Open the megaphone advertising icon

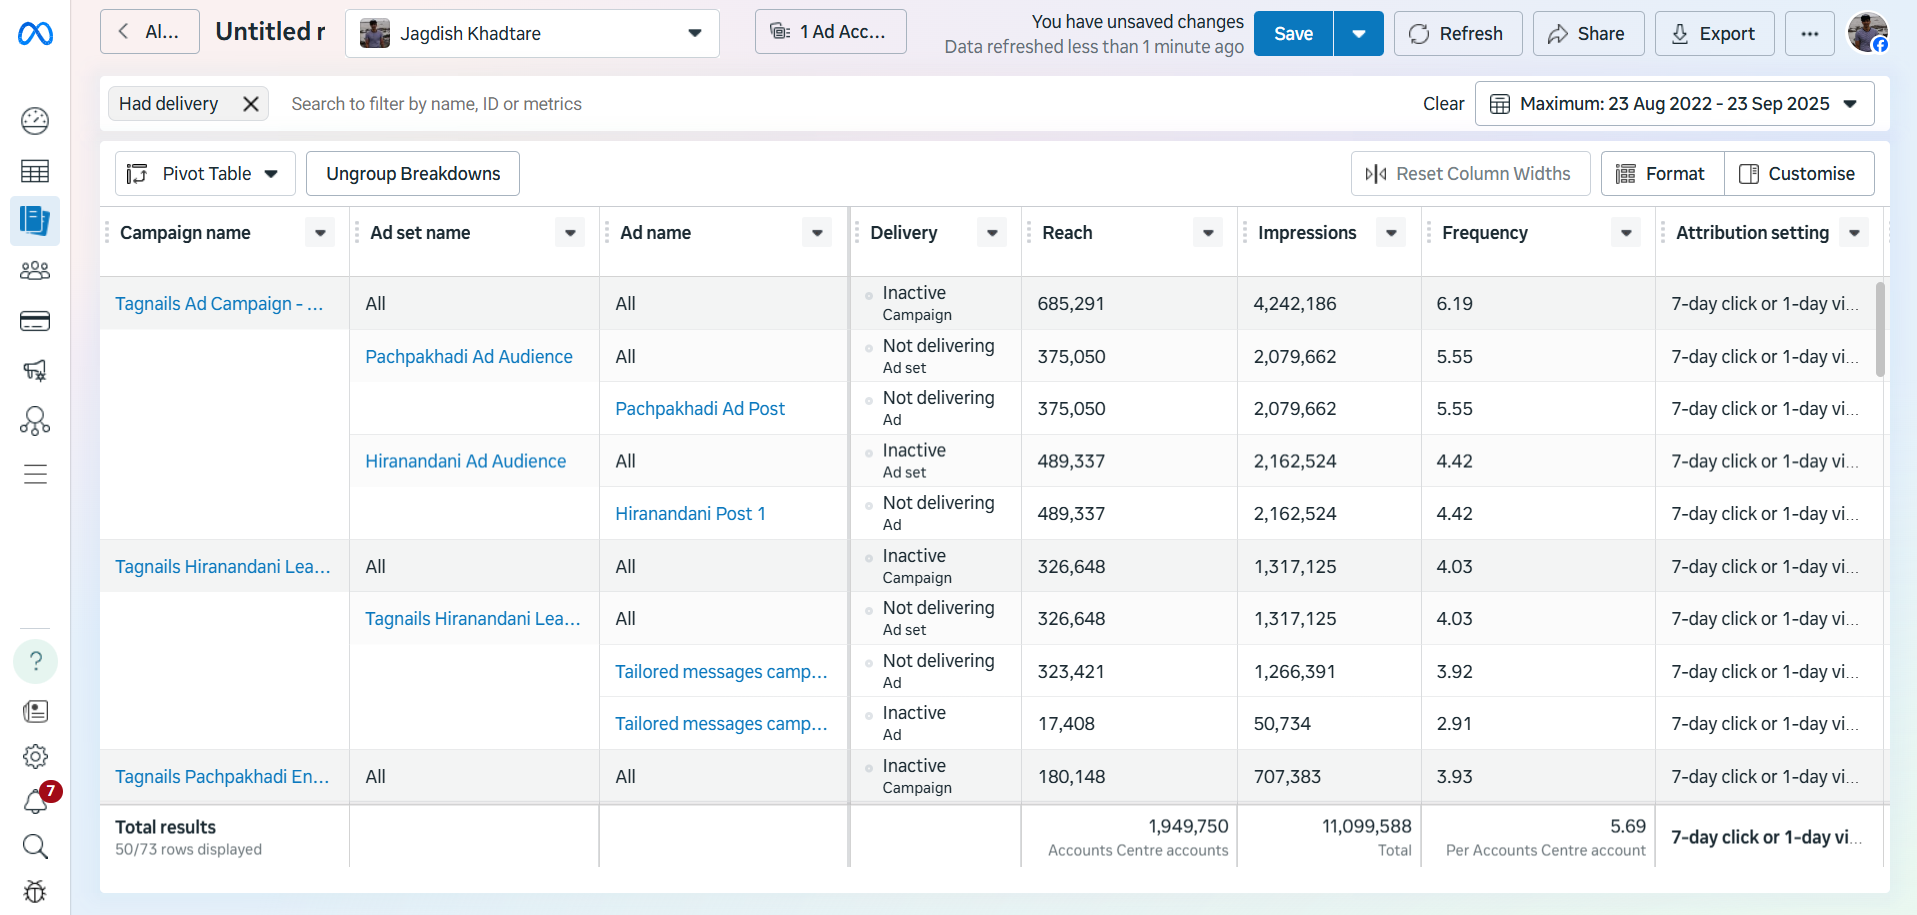click(x=35, y=371)
